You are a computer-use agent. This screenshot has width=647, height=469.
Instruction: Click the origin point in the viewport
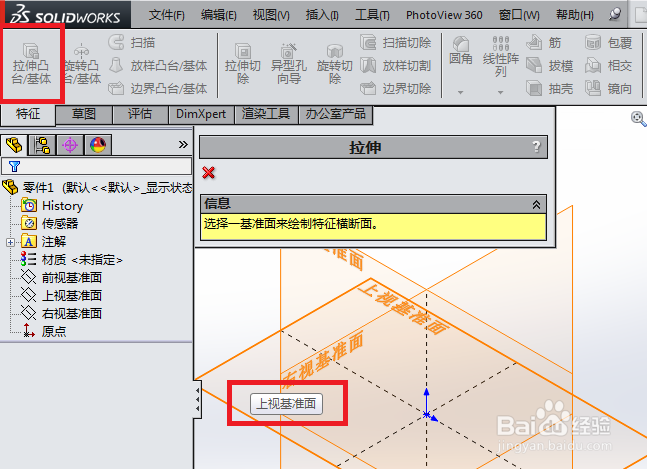click(x=427, y=414)
